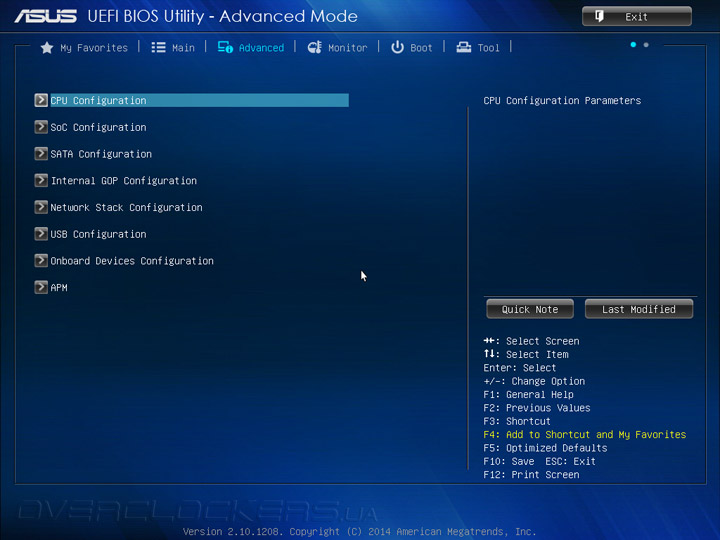Click the F1: General Help hint

coord(528,394)
